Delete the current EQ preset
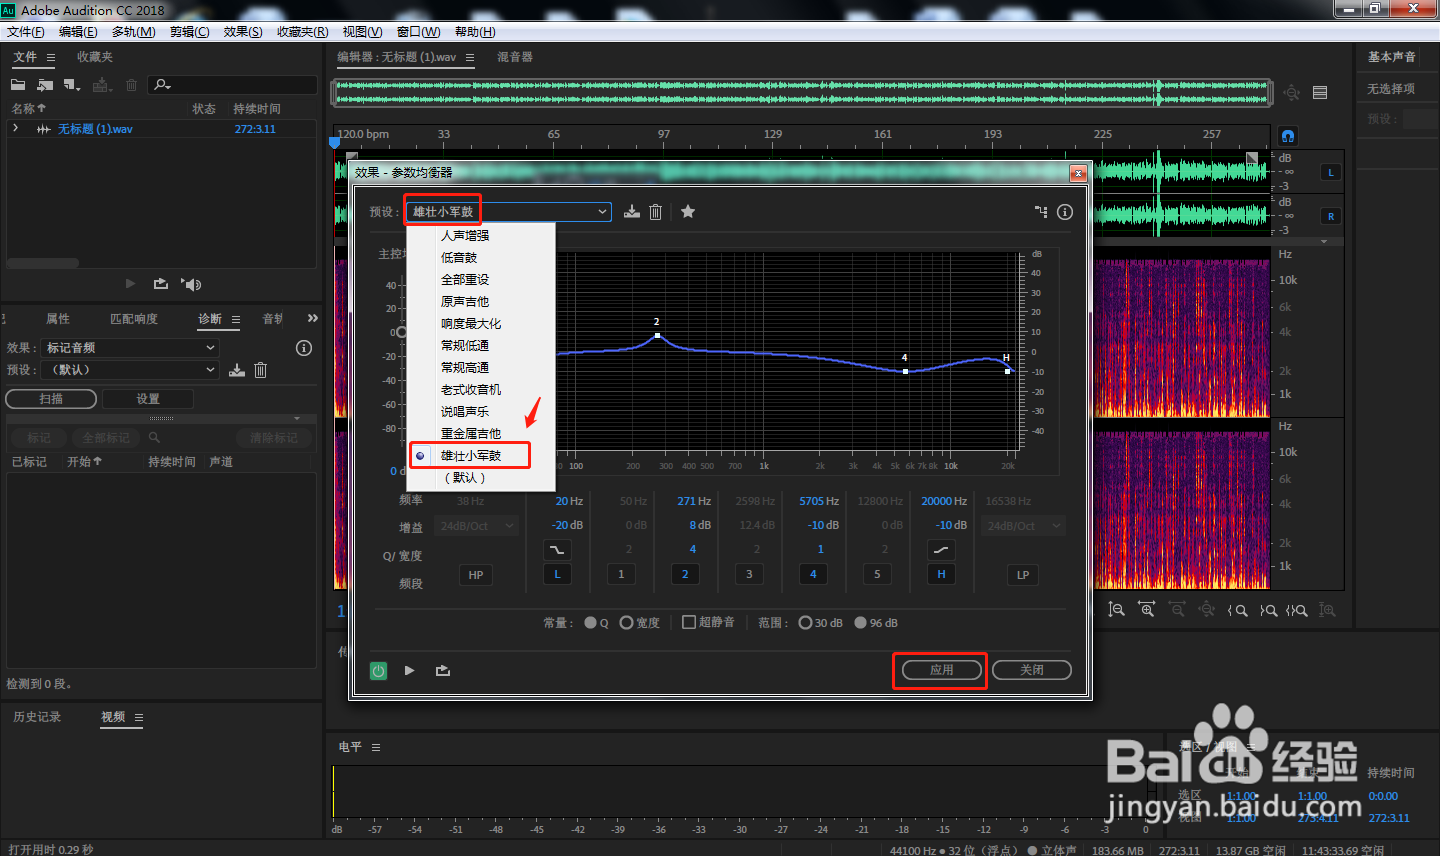 [656, 212]
